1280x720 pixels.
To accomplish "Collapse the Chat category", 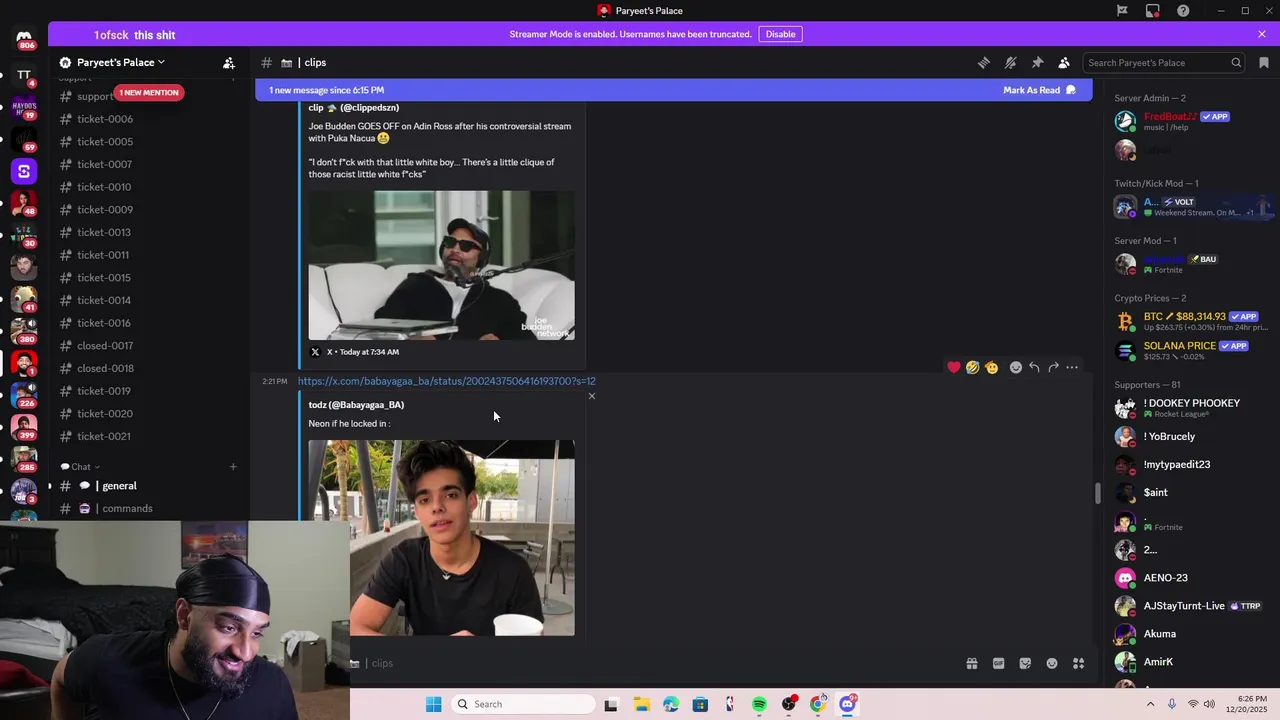I will pos(81,467).
